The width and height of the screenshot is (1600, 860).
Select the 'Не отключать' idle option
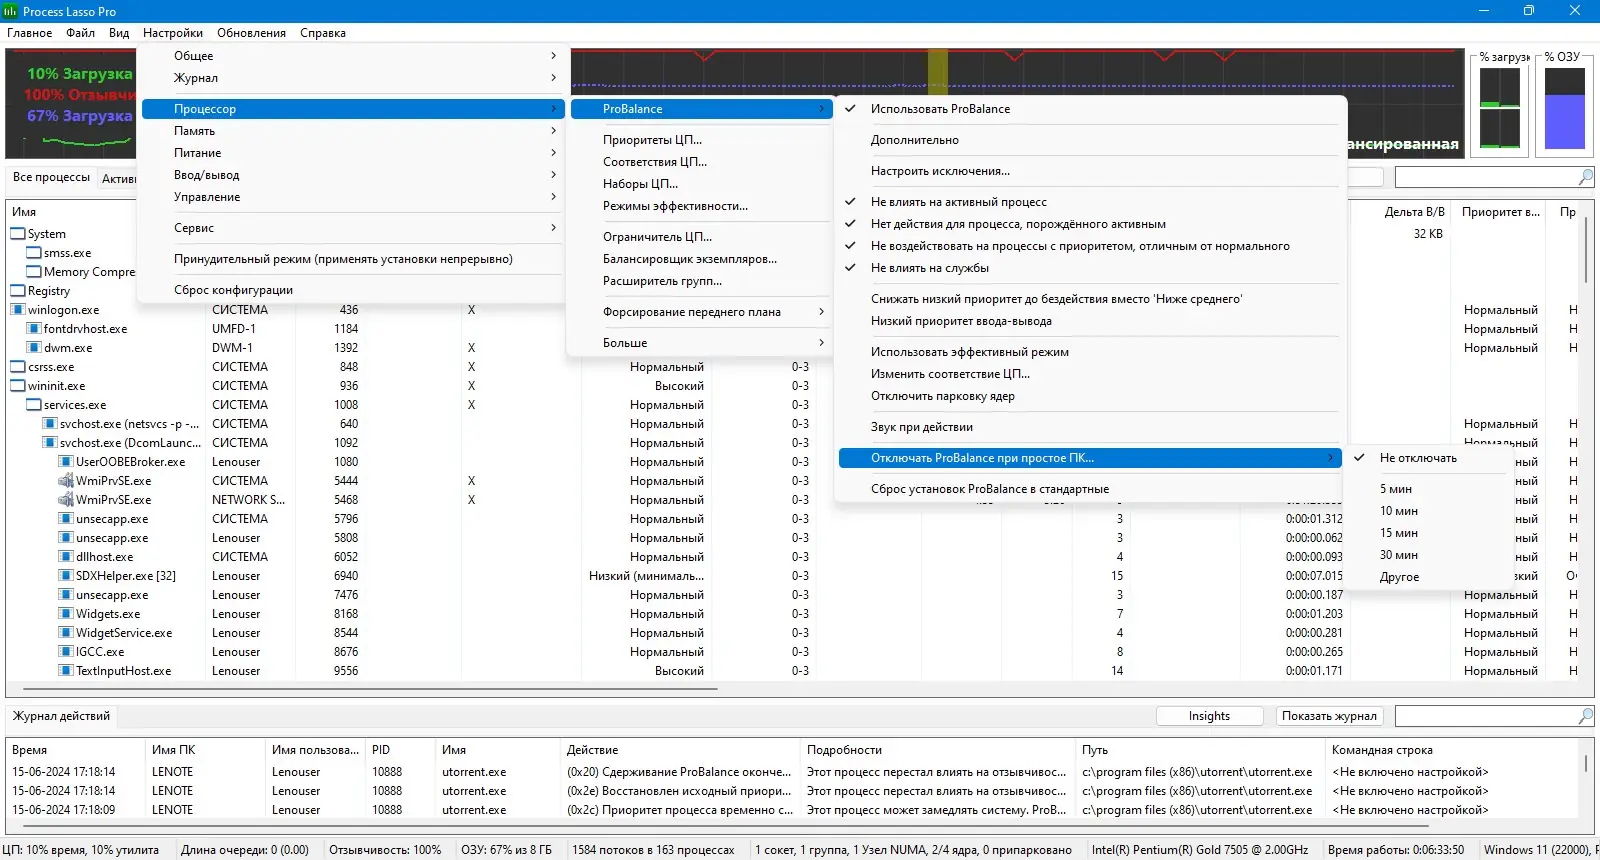point(1430,458)
